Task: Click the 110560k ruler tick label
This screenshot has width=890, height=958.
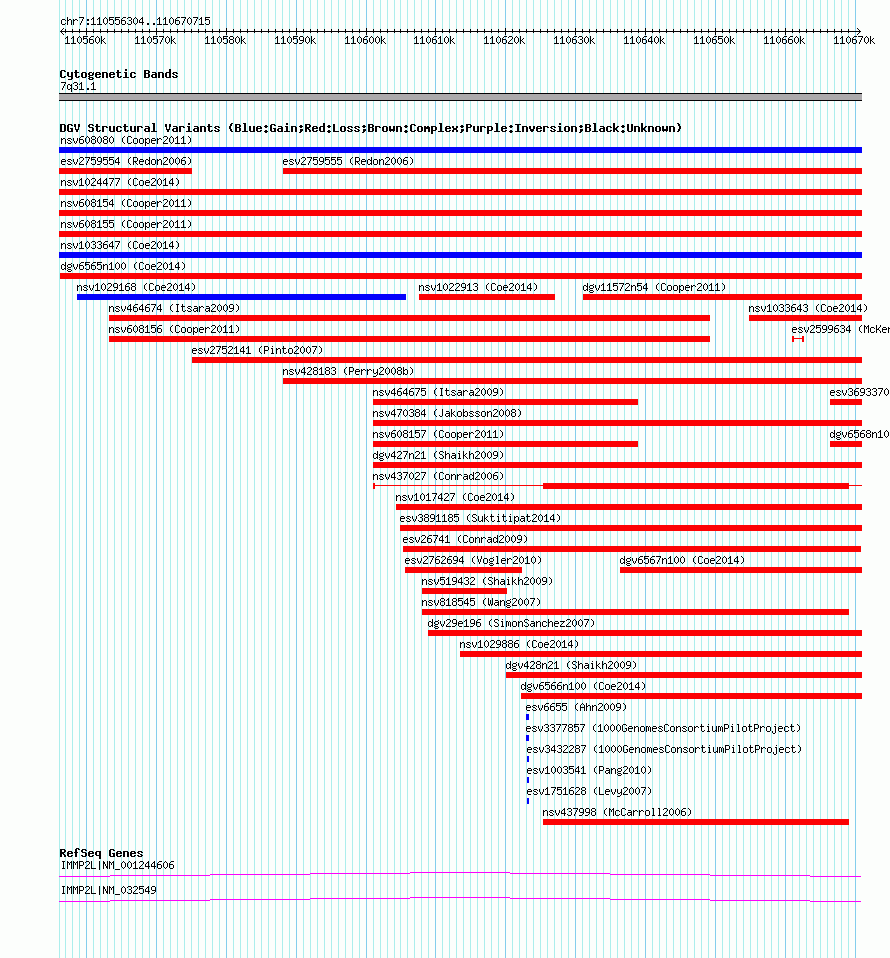Action: [x=85, y=40]
